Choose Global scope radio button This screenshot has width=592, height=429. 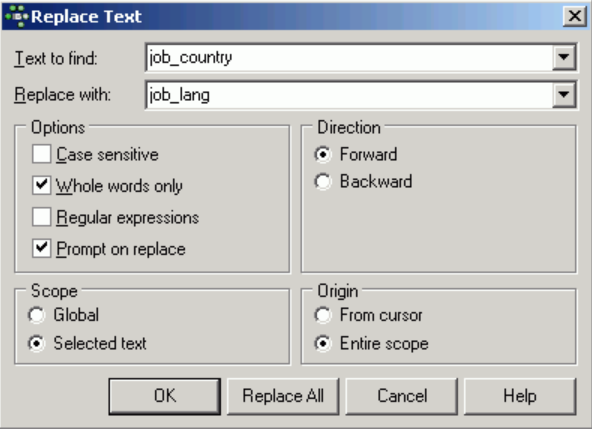point(37,315)
